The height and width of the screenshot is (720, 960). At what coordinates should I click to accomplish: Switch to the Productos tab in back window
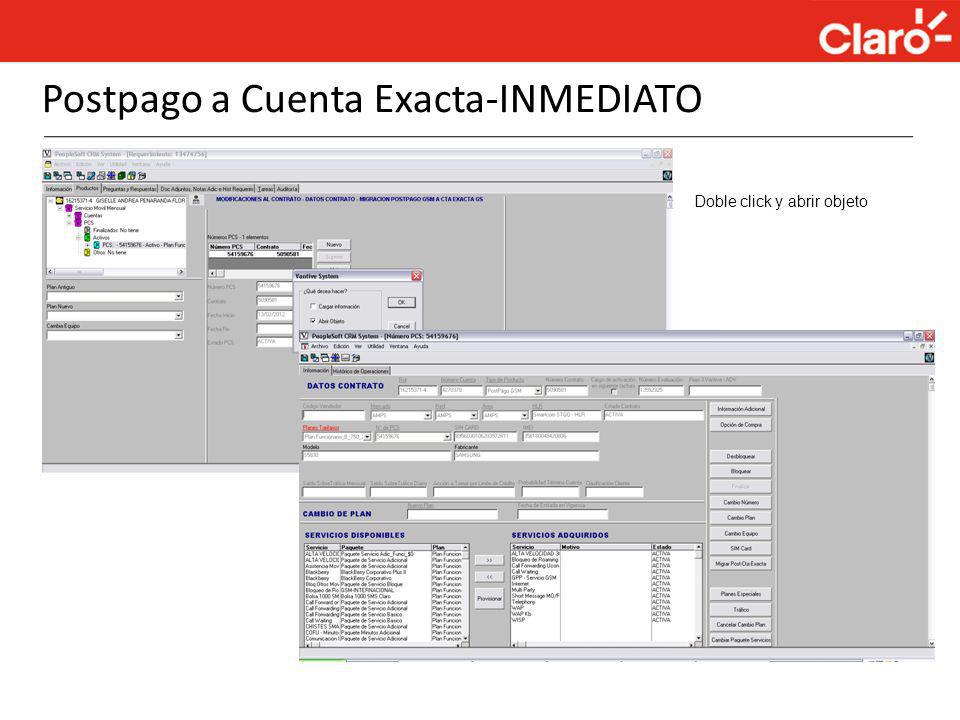[x=88, y=189]
